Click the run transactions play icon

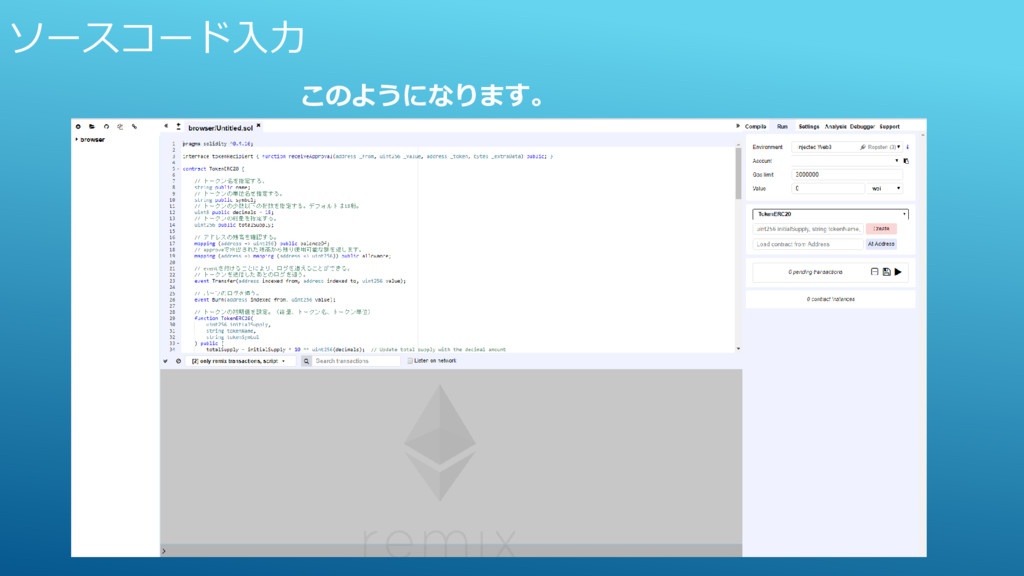[x=899, y=272]
